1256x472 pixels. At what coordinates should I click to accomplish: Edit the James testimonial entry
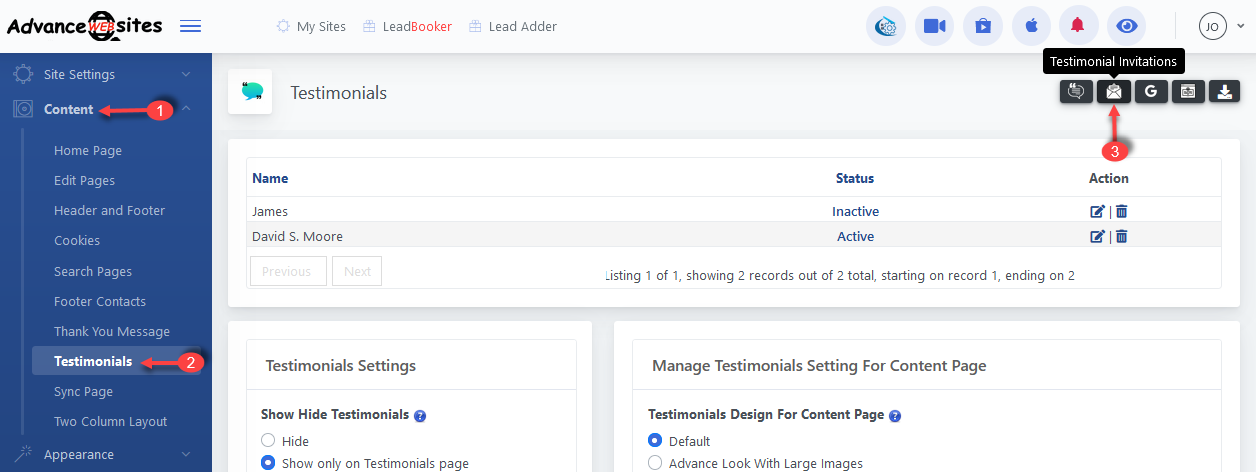[x=1097, y=211]
